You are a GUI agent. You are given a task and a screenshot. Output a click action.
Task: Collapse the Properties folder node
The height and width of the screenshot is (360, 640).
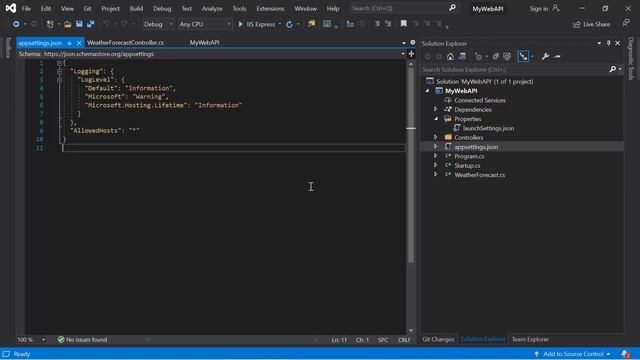pyautogui.click(x=436, y=119)
